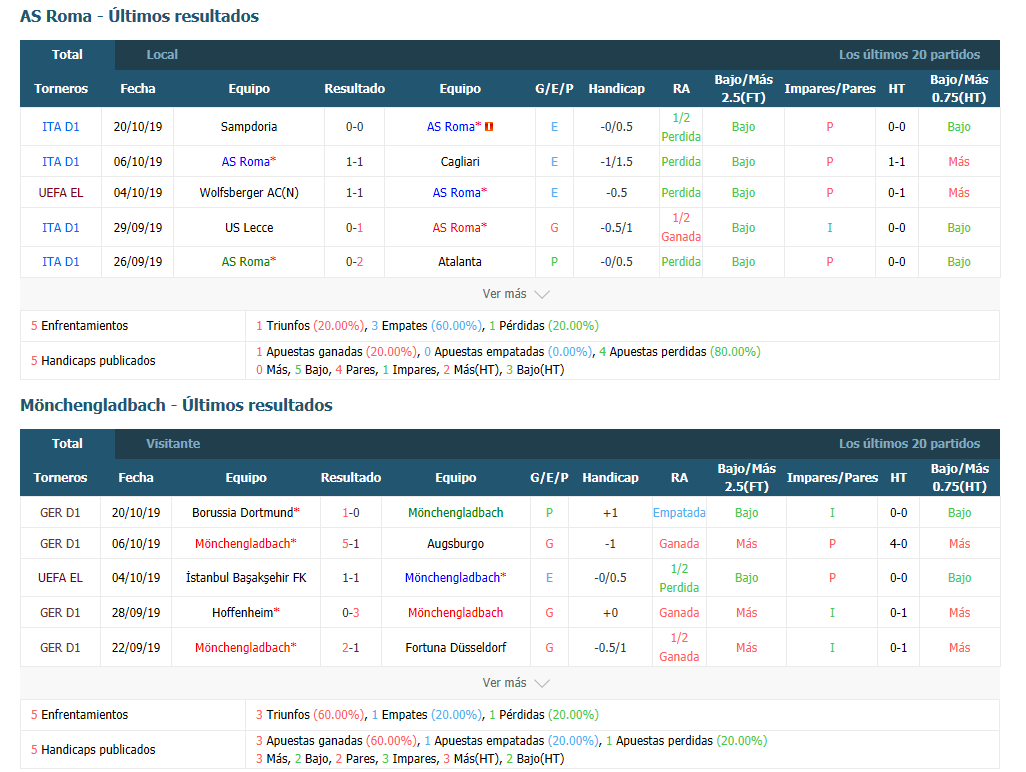Click AS Roma in Sampdoria match row
1026x772 pixels.
click(x=453, y=127)
